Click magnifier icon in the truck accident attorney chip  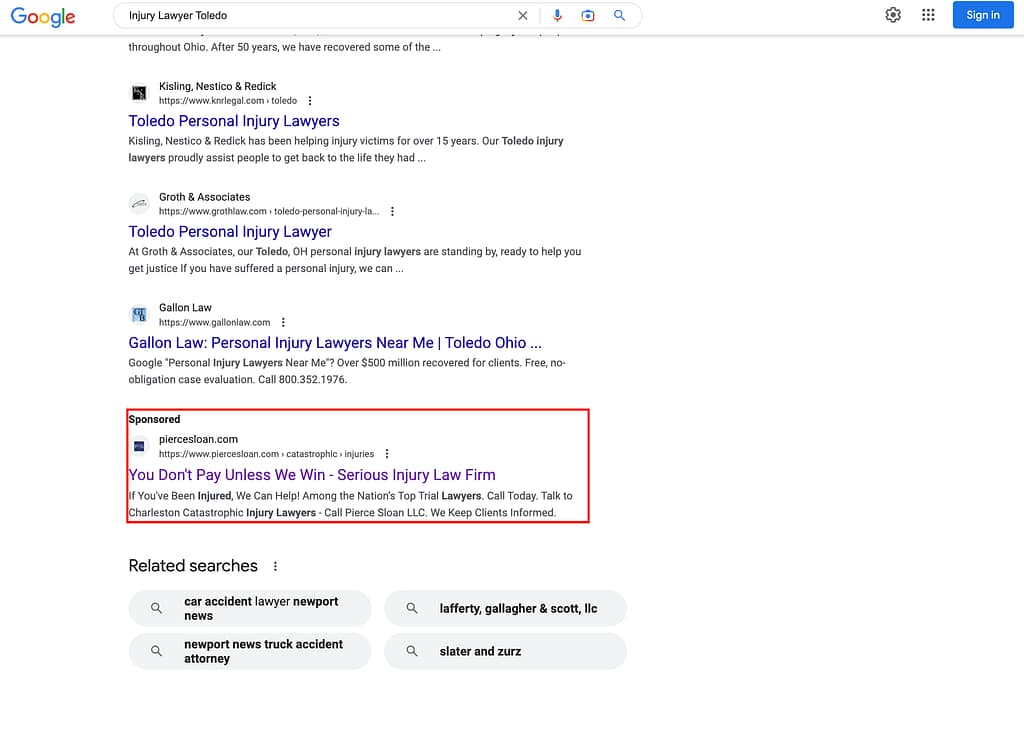click(157, 651)
